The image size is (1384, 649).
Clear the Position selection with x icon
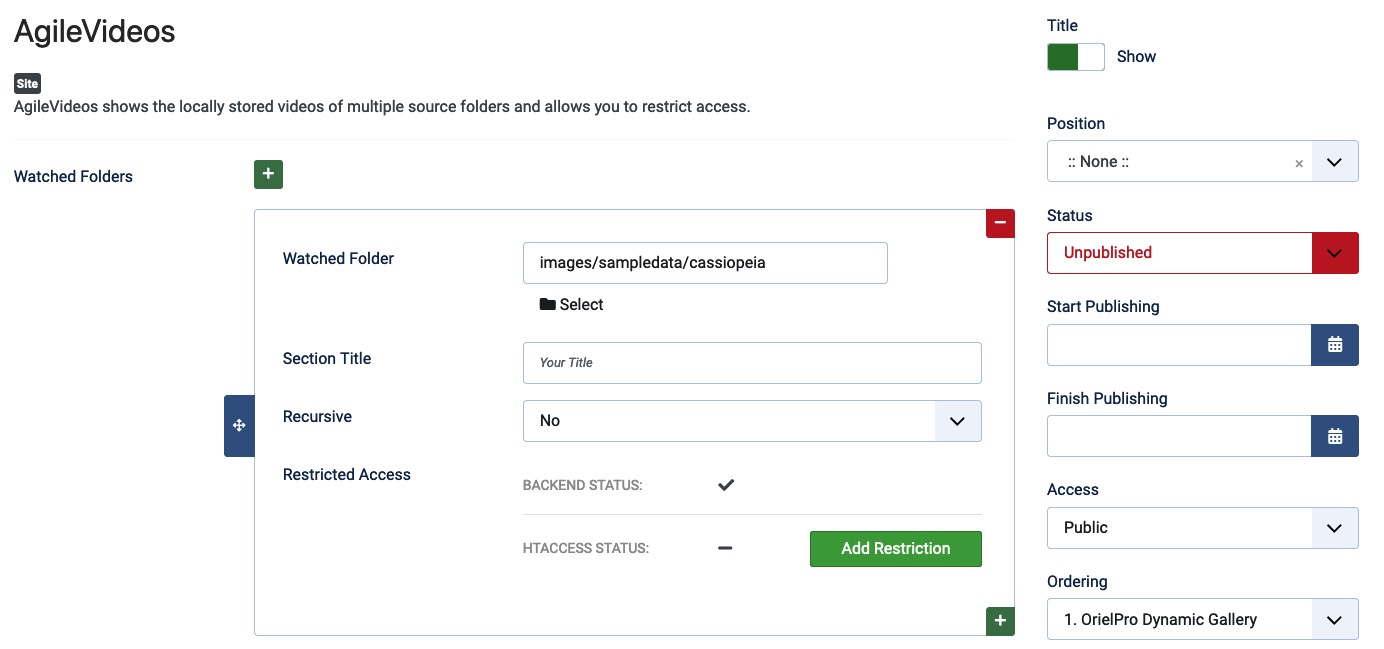[1299, 163]
